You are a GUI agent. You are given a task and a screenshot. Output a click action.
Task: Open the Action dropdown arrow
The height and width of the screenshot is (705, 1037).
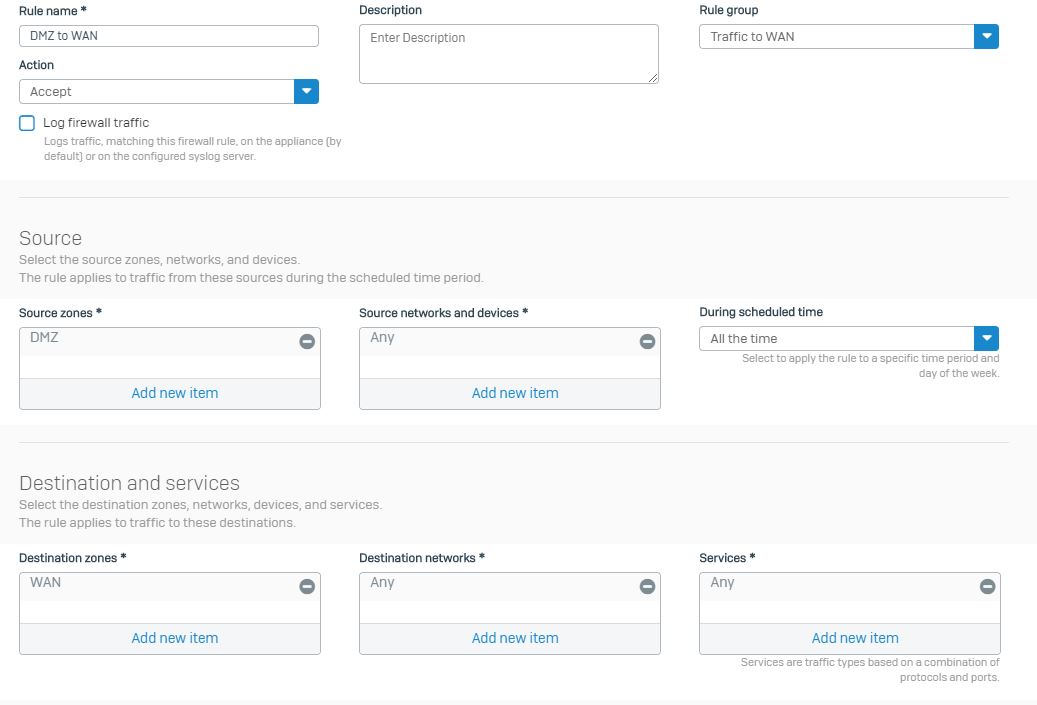click(x=306, y=91)
